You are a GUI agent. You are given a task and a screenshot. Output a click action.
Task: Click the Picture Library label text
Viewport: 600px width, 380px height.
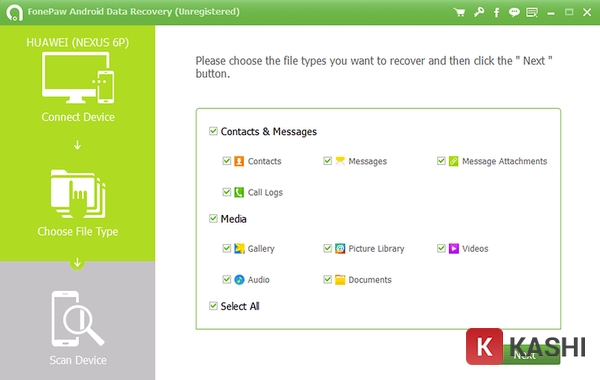point(376,249)
